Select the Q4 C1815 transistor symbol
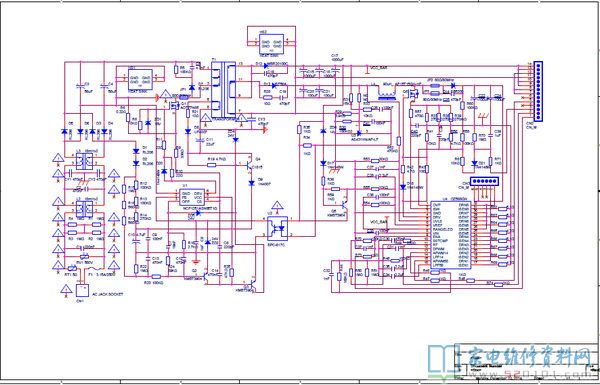Viewport: 600px width, 385px height. click(250, 165)
